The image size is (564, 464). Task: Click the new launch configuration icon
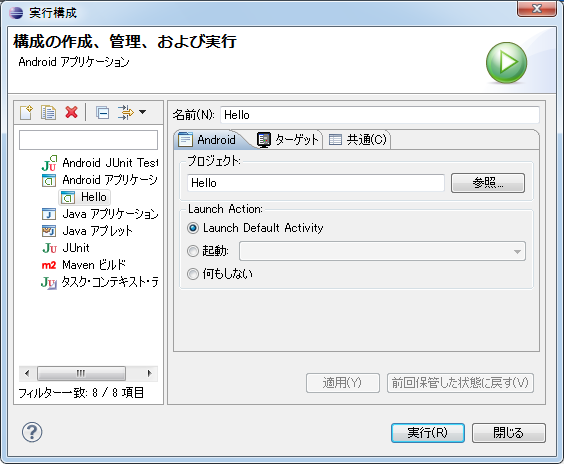tap(26, 112)
